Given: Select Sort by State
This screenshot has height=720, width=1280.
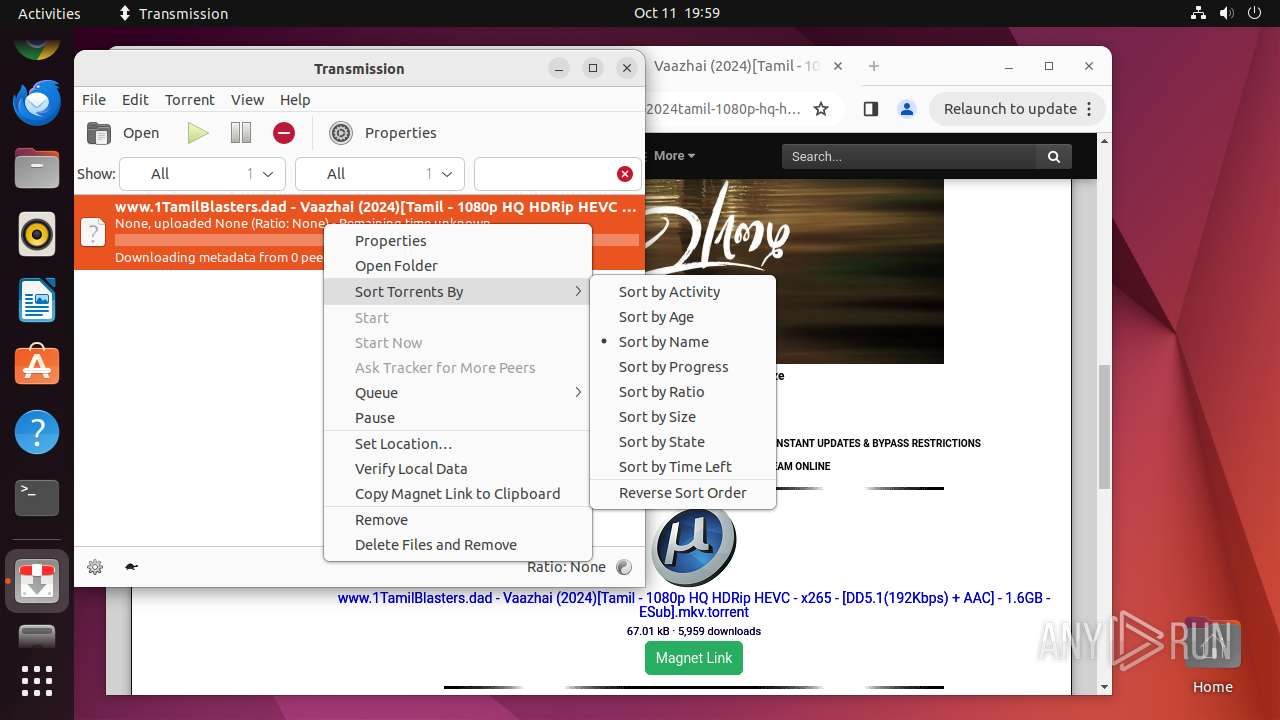Looking at the screenshot, I should (683, 442).
